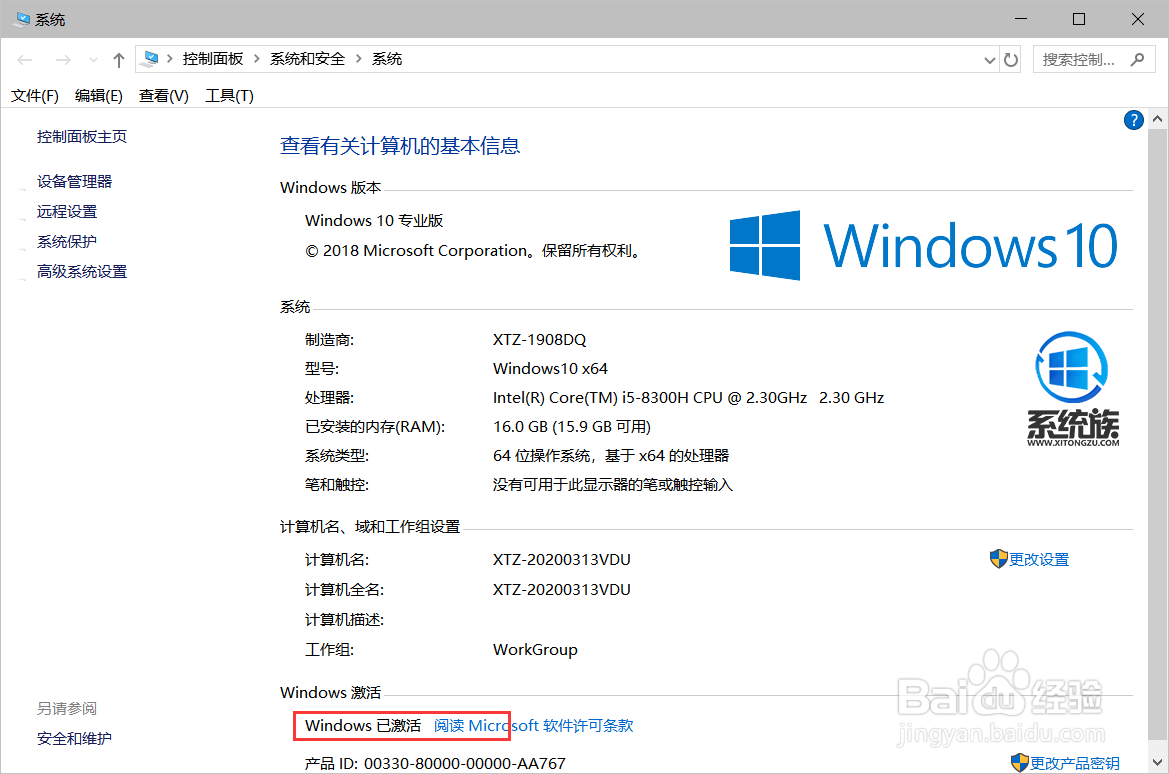Open the 文件(F) menu
1169x774 pixels.
pyautogui.click(x=34, y=95)
